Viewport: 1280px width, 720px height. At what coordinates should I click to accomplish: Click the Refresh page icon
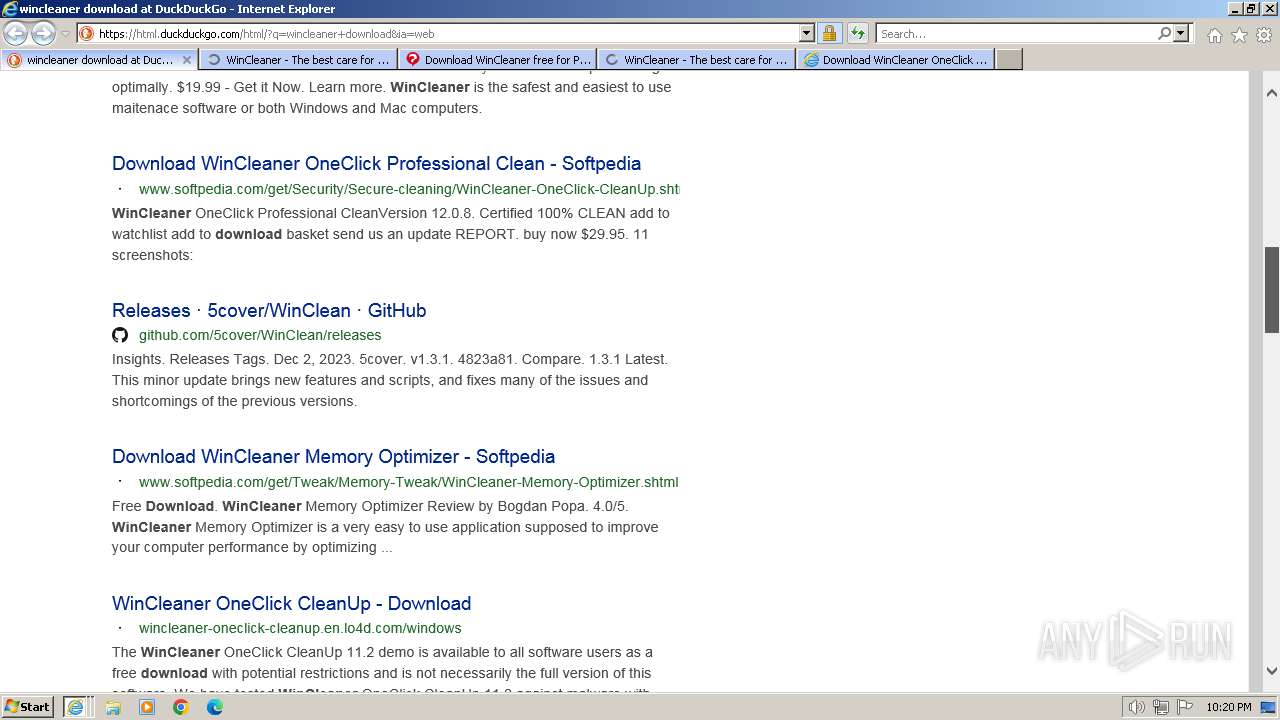tap(858, 33)
